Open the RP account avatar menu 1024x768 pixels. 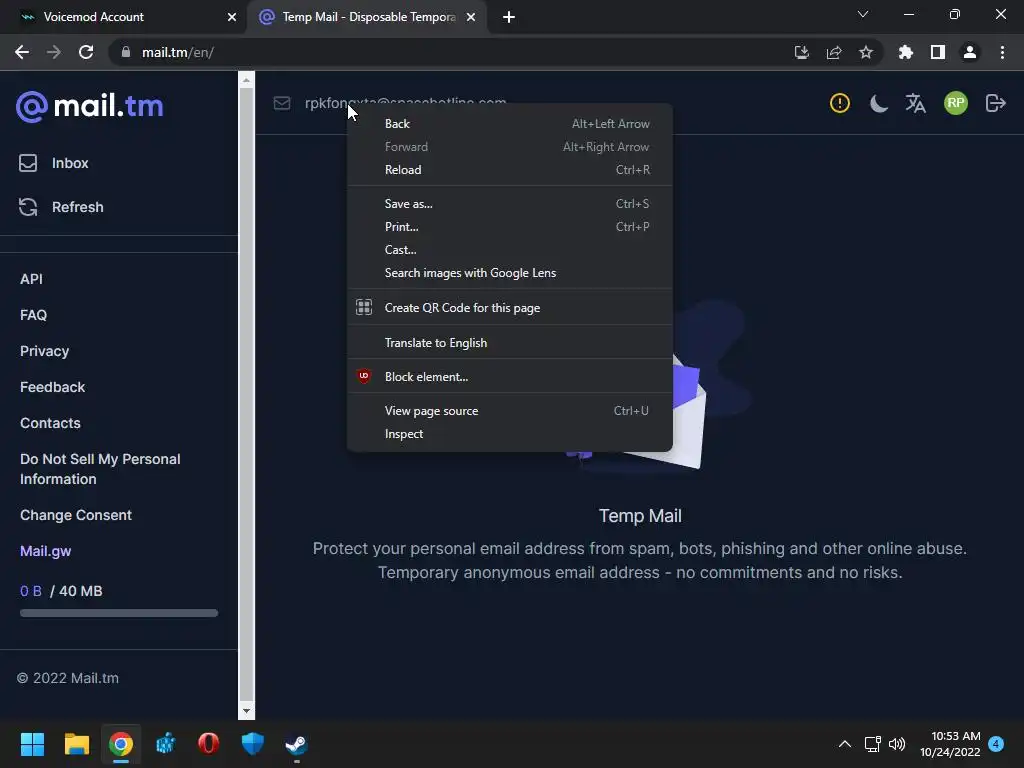(x=955, y=103)
